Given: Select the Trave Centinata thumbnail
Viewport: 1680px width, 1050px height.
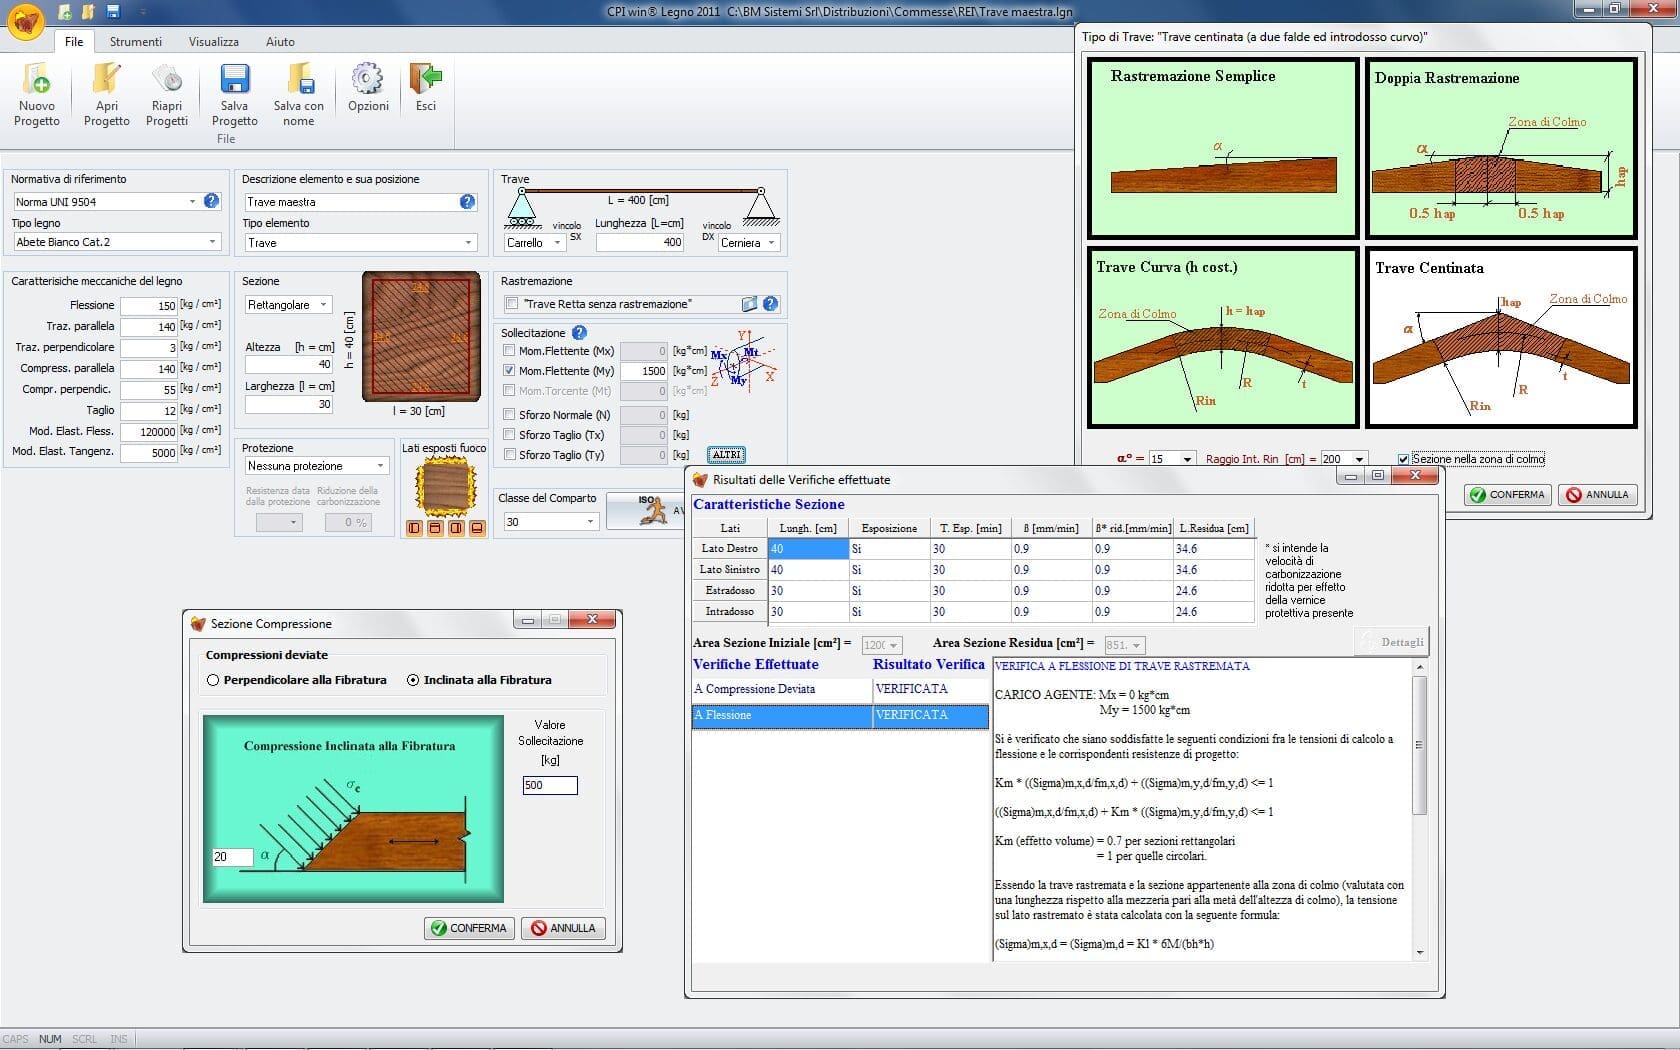Looking at the screenshot, I should (x=1500, y=338).
